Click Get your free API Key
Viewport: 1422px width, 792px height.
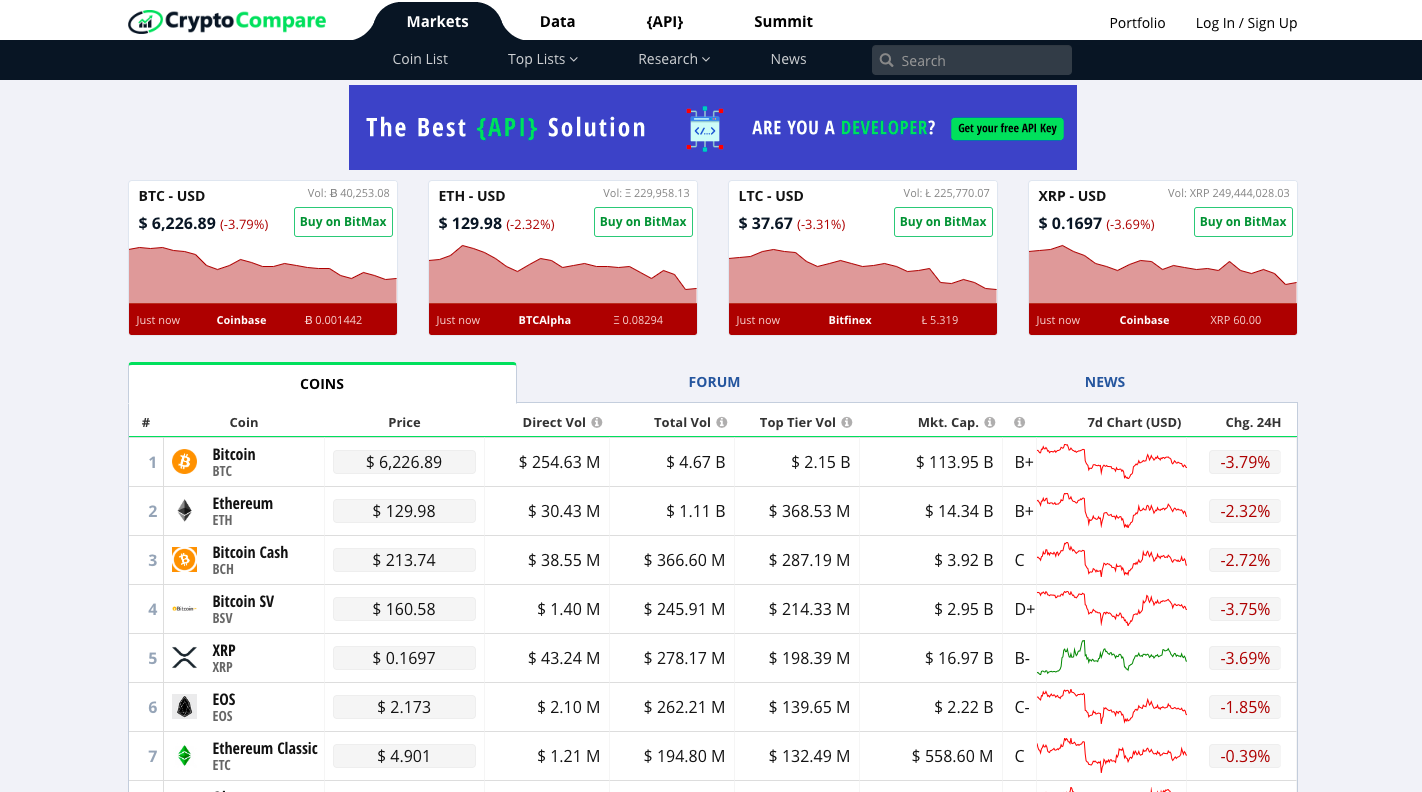click(x=1007, y=128)
